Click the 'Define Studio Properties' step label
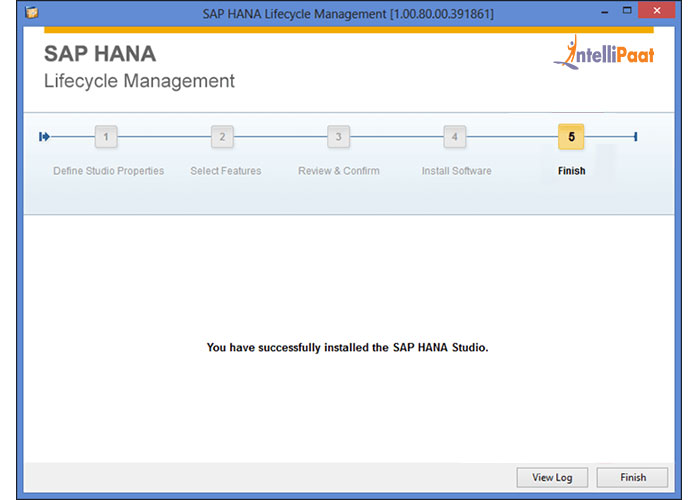This screenshot has height=500, width=700. pyautogui.click(x=108, y=171)
